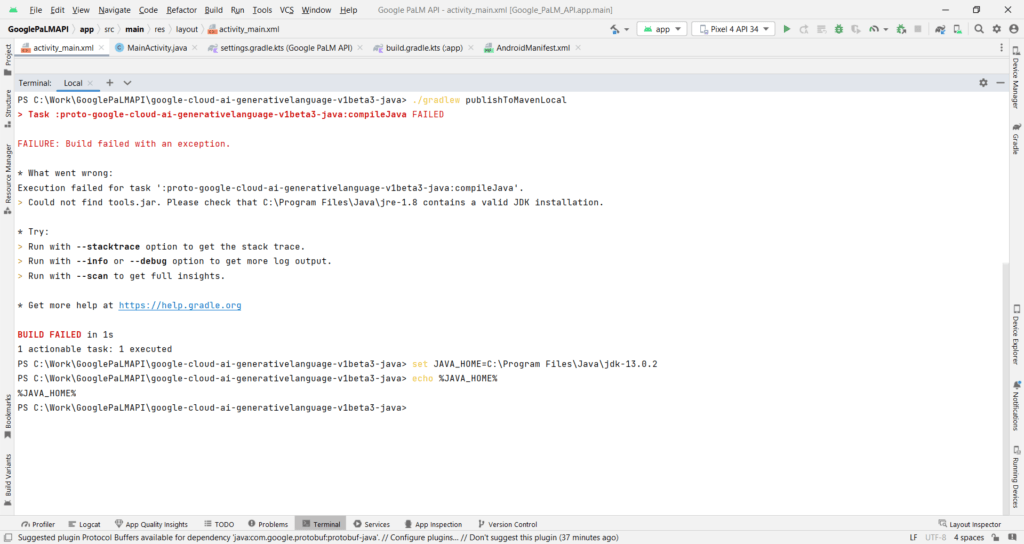1024x544 pixels.
Task: Open Device Manager icon in top toolbar
Action: [x=957, y=29]
